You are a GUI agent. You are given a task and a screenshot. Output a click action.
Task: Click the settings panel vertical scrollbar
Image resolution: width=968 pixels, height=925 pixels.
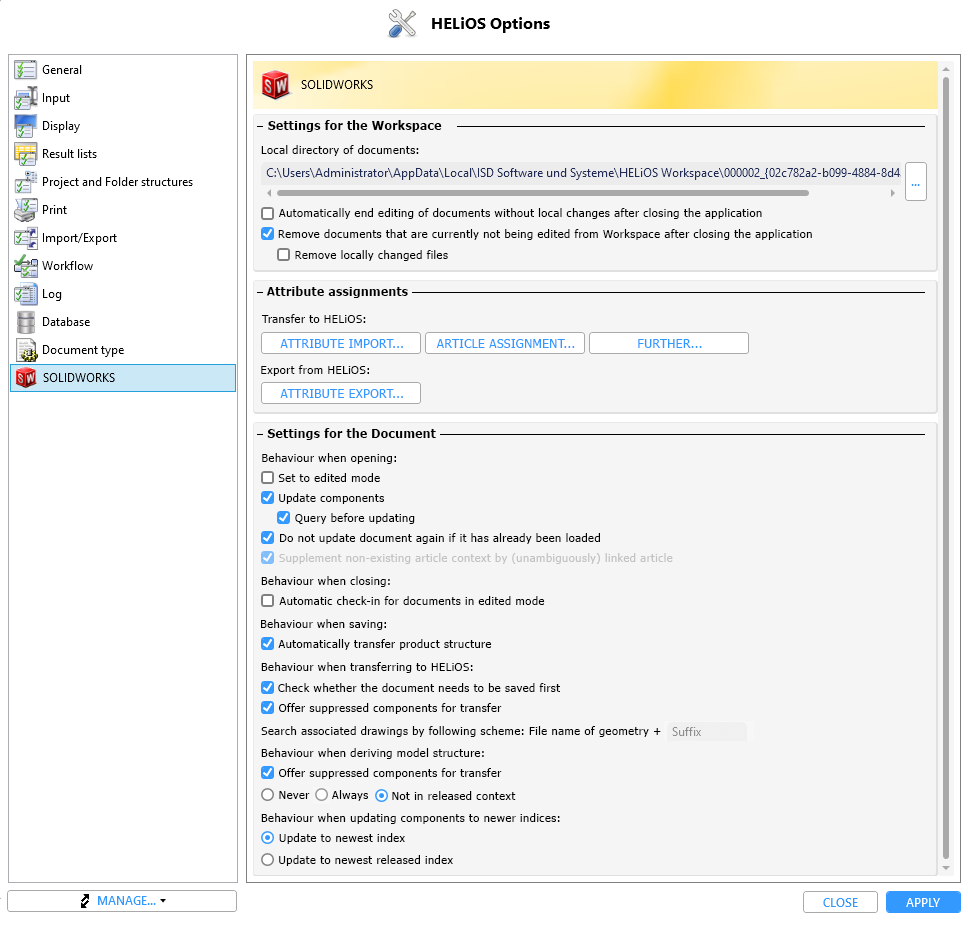pyautogui.click(x=946, y=467)
